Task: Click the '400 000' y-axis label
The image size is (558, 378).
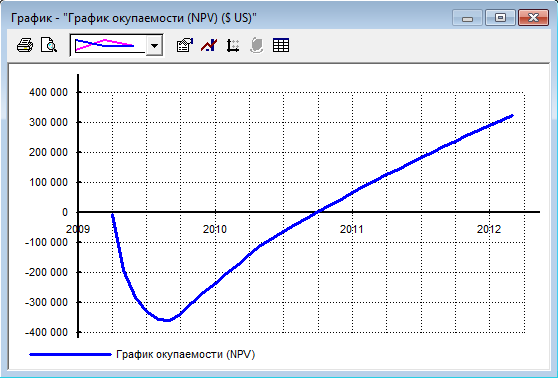Action: (x=48, y=93)
